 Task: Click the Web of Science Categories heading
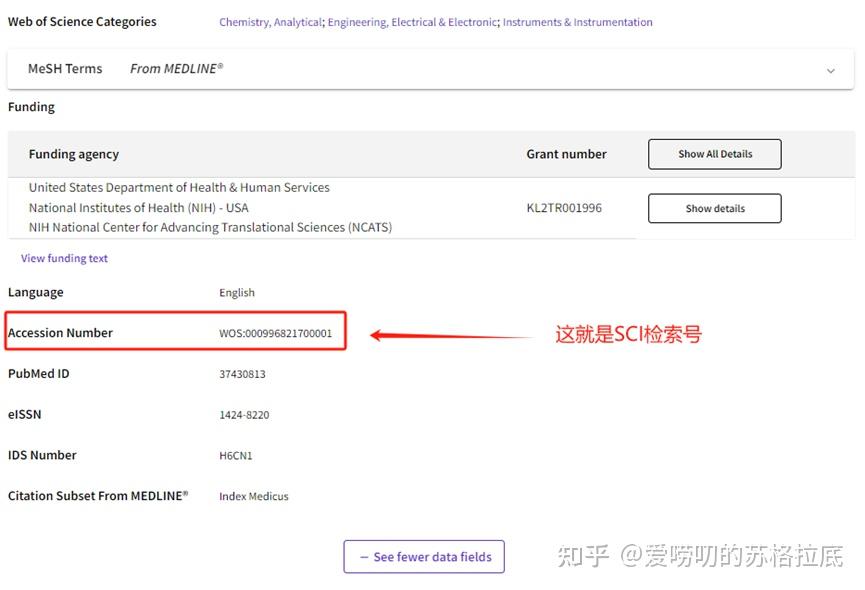82,21
